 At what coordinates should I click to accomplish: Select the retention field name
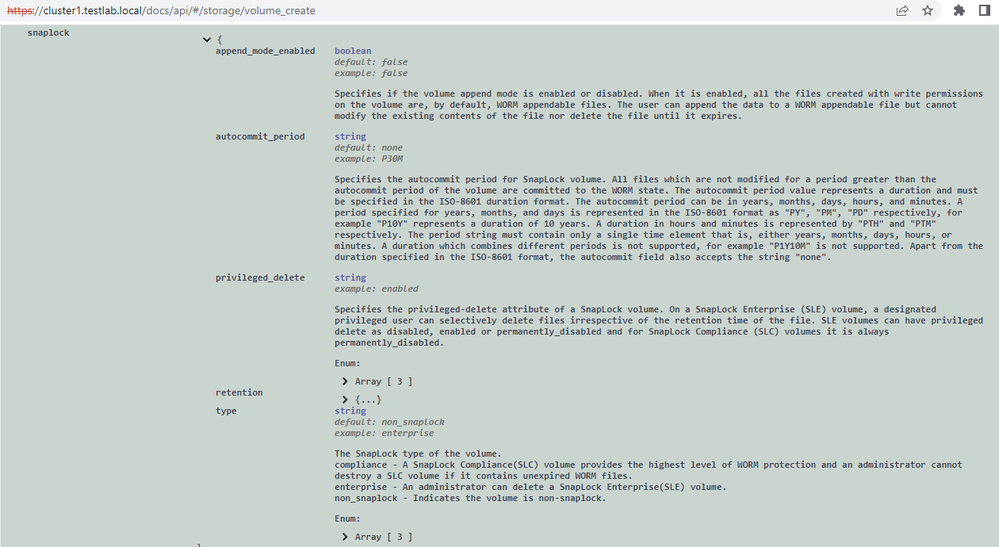click(x=239, y=392)
